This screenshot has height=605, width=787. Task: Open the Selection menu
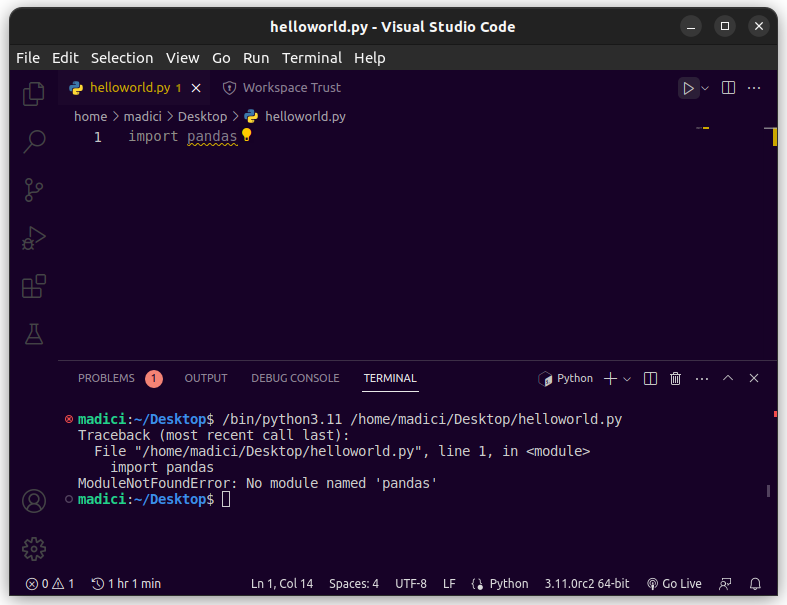[122, 58]
